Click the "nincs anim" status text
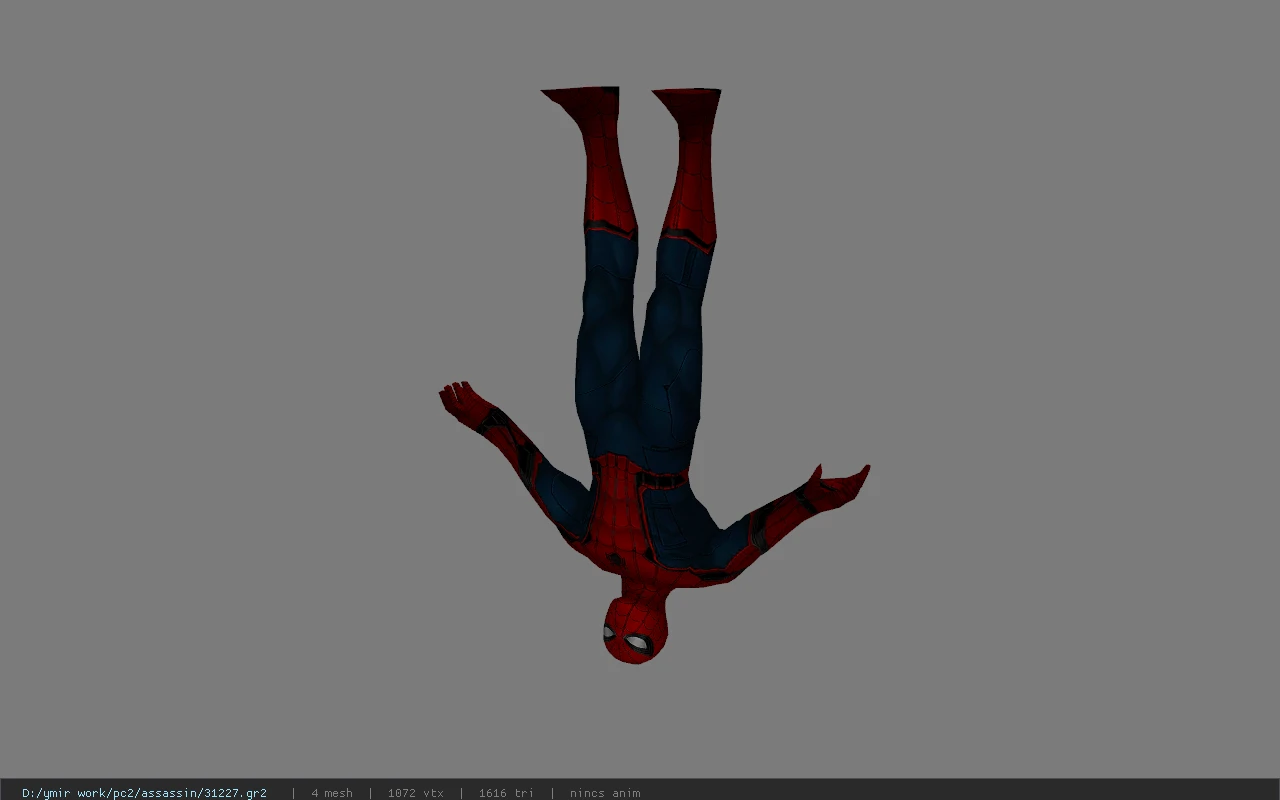 tap(605, 793)
